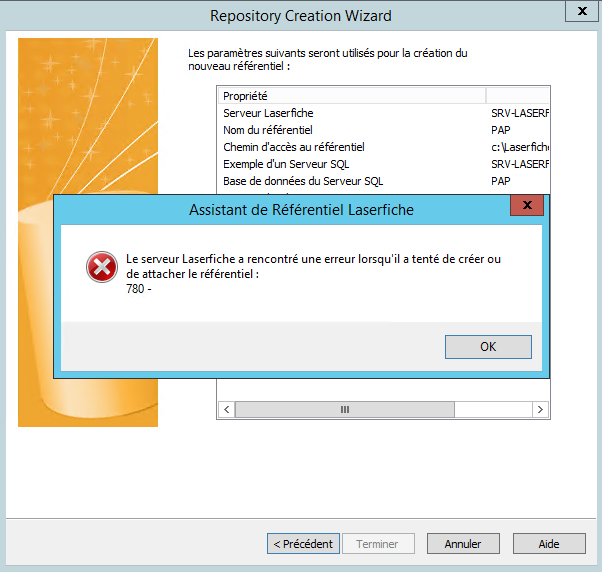Select the Chemin d'accès au référentiel row
The width and height of the screenshot is (602, 572).
(x=384, y=147)
